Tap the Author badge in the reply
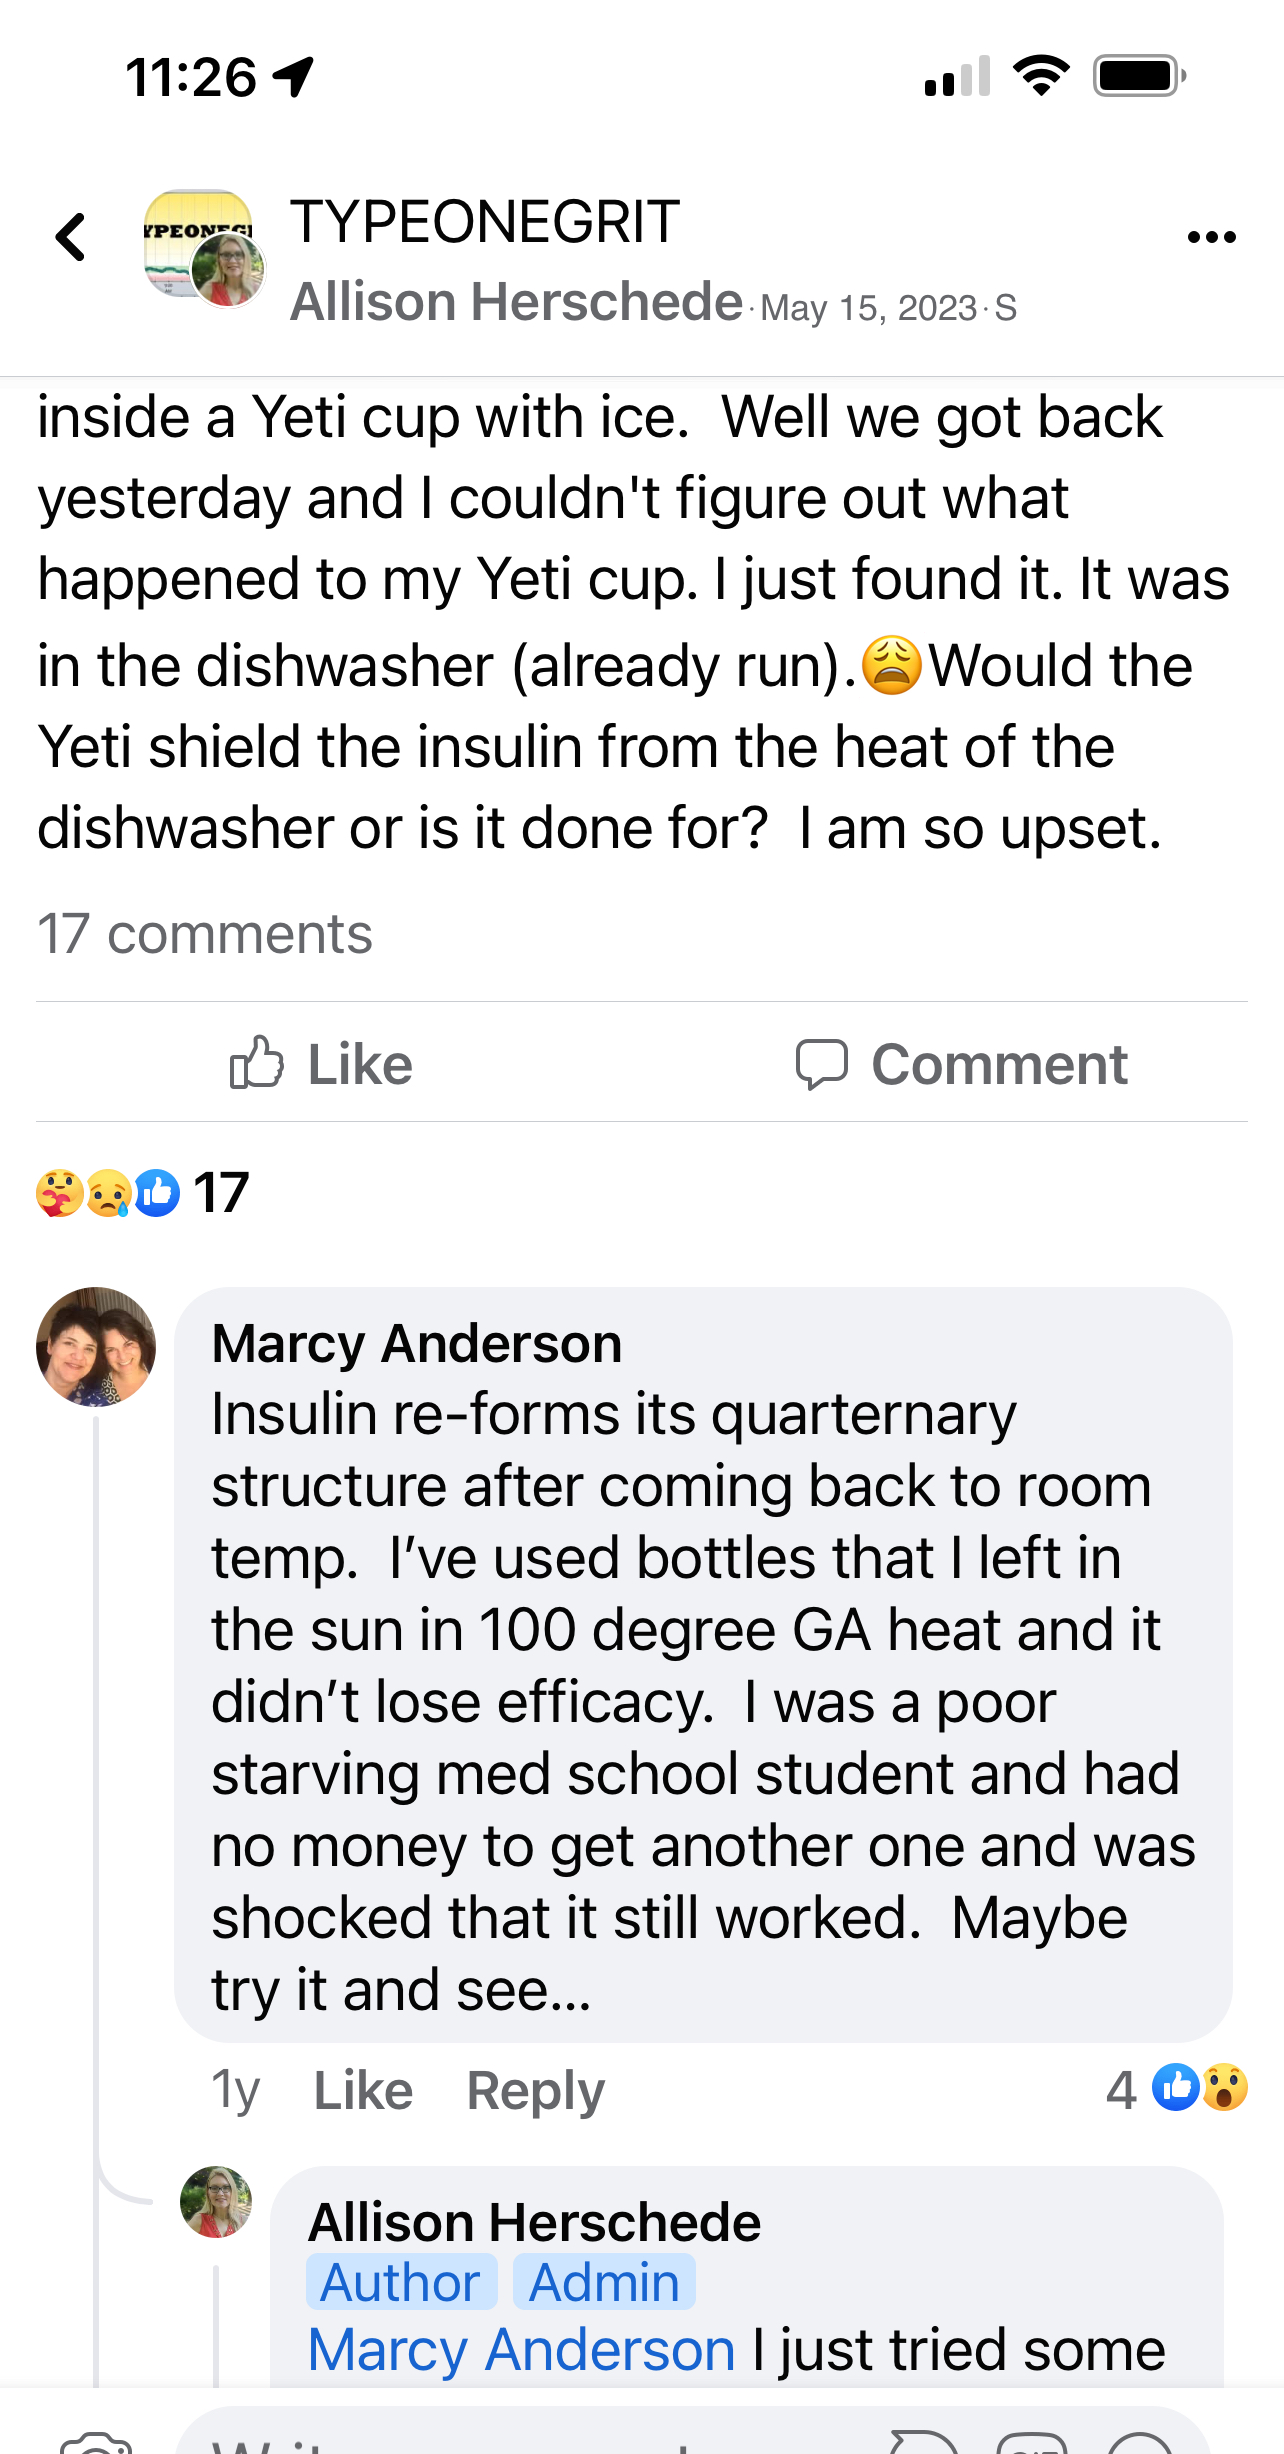Screen dimensions: 1284x2454 (401, 2283)
